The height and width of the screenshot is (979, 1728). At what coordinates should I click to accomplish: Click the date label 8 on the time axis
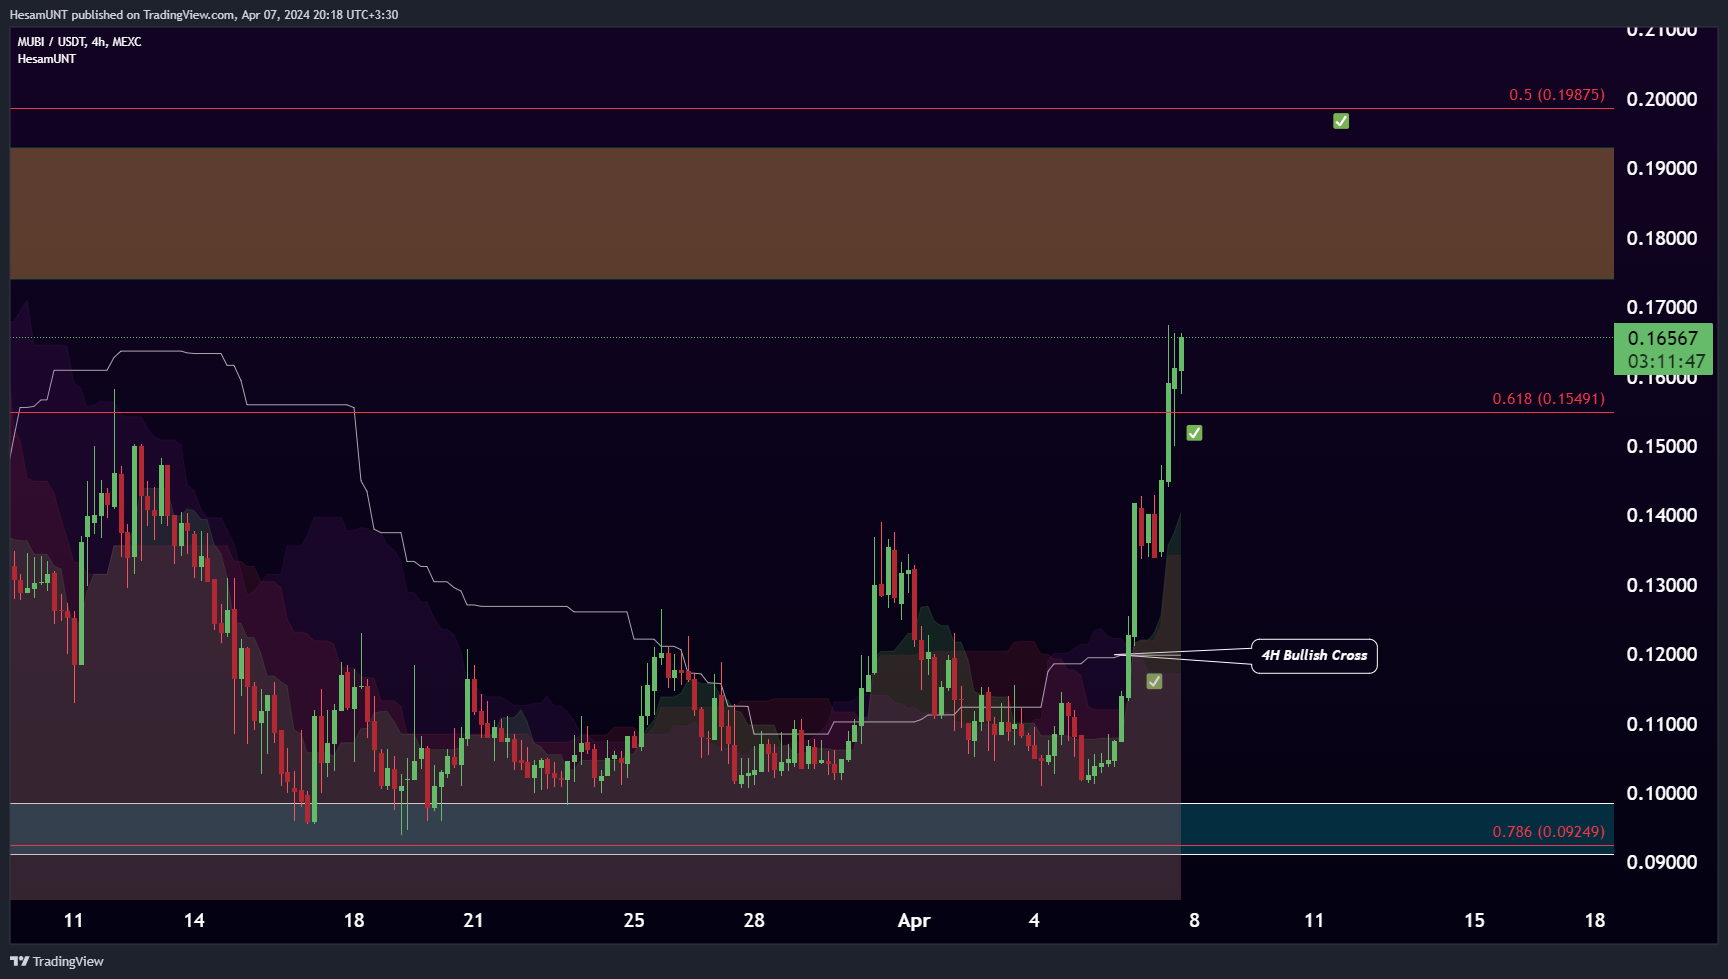tap(1194, 920)
